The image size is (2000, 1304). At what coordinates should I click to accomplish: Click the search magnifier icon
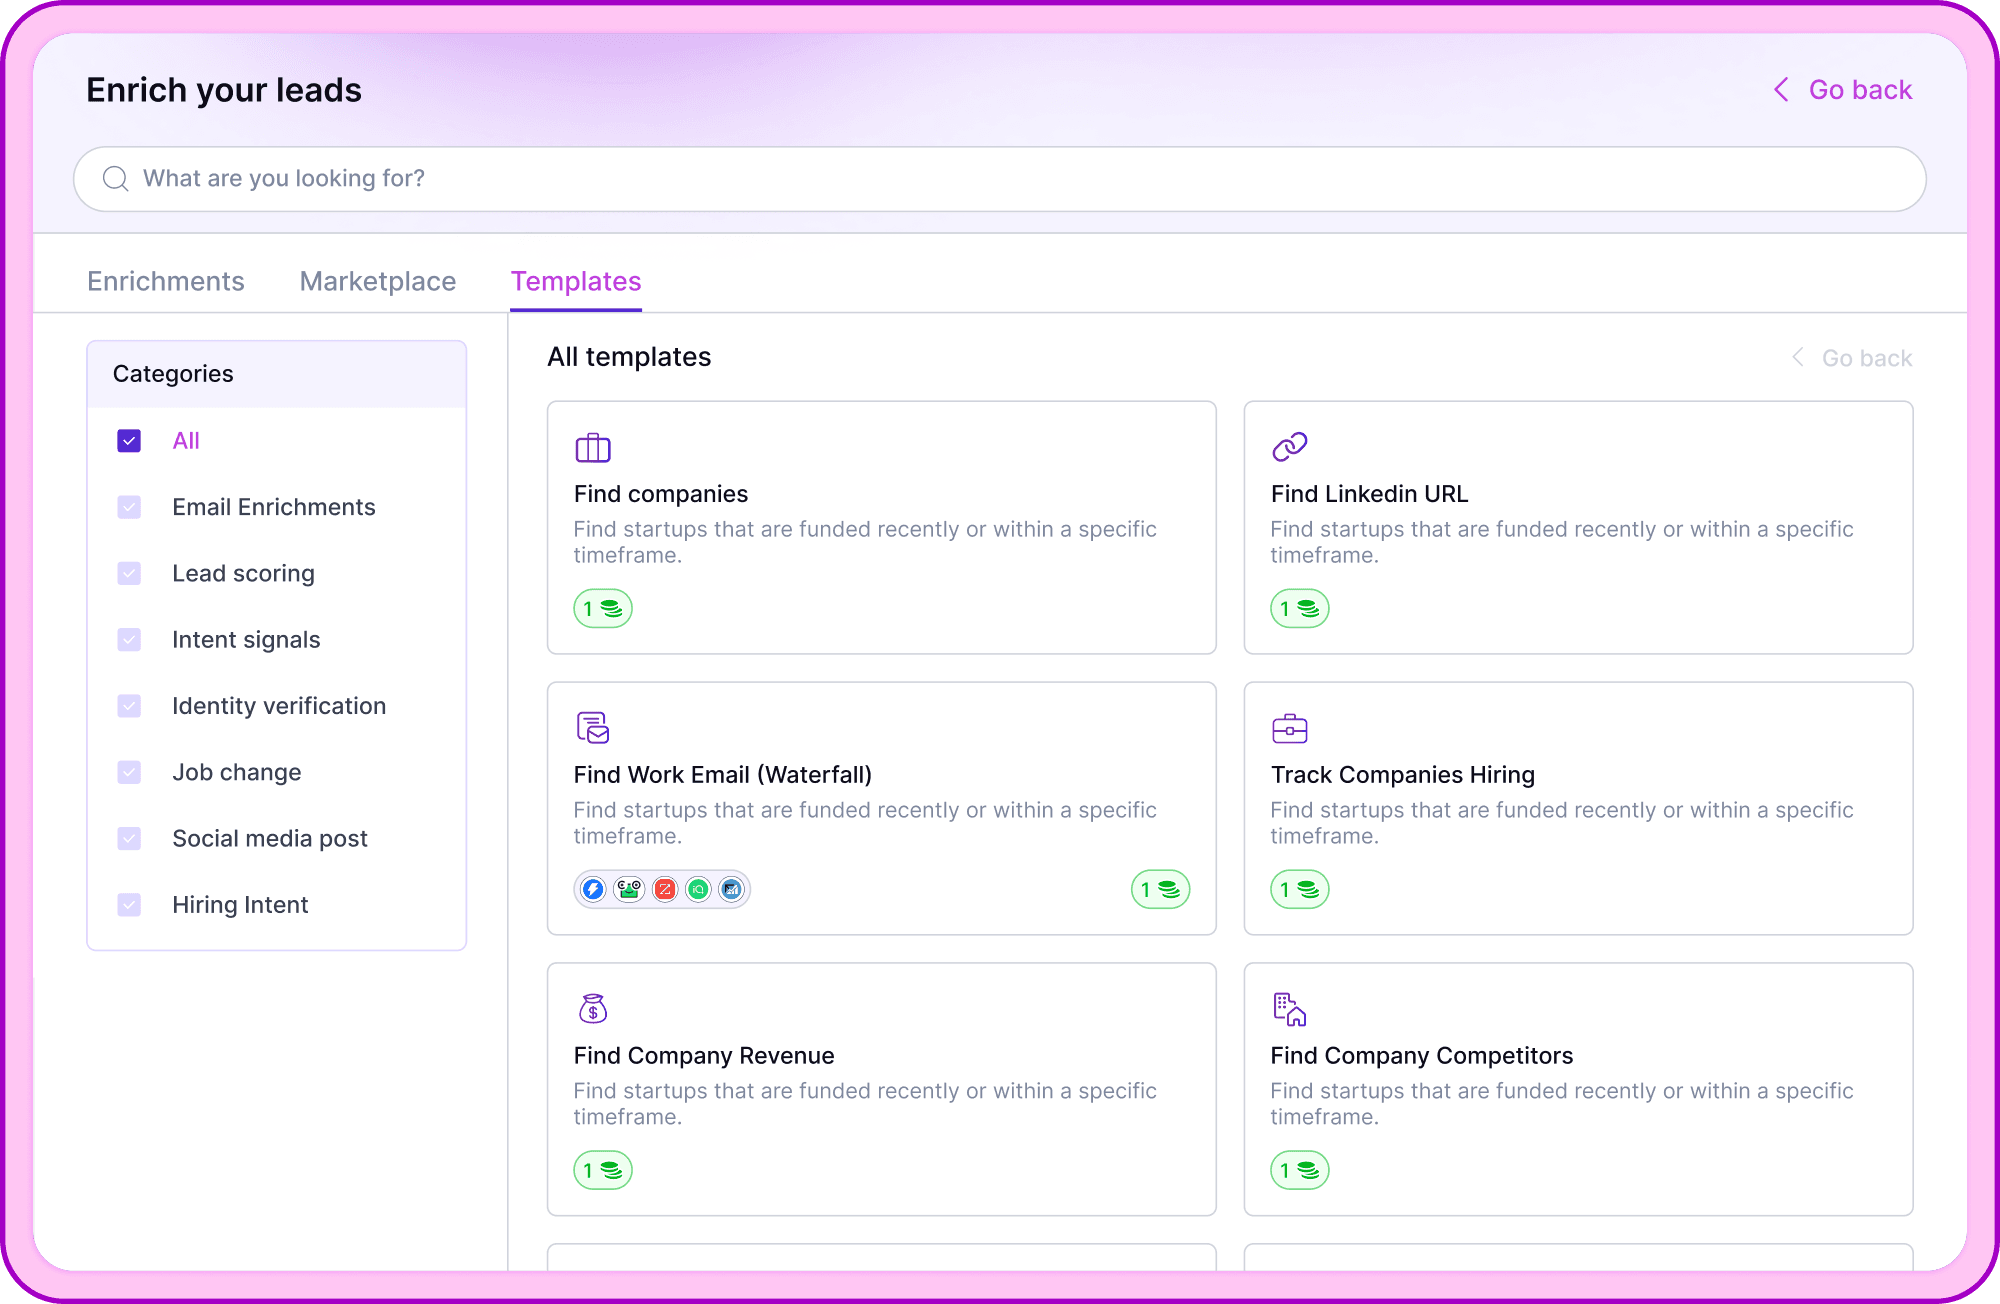click(x=116, y=179)
